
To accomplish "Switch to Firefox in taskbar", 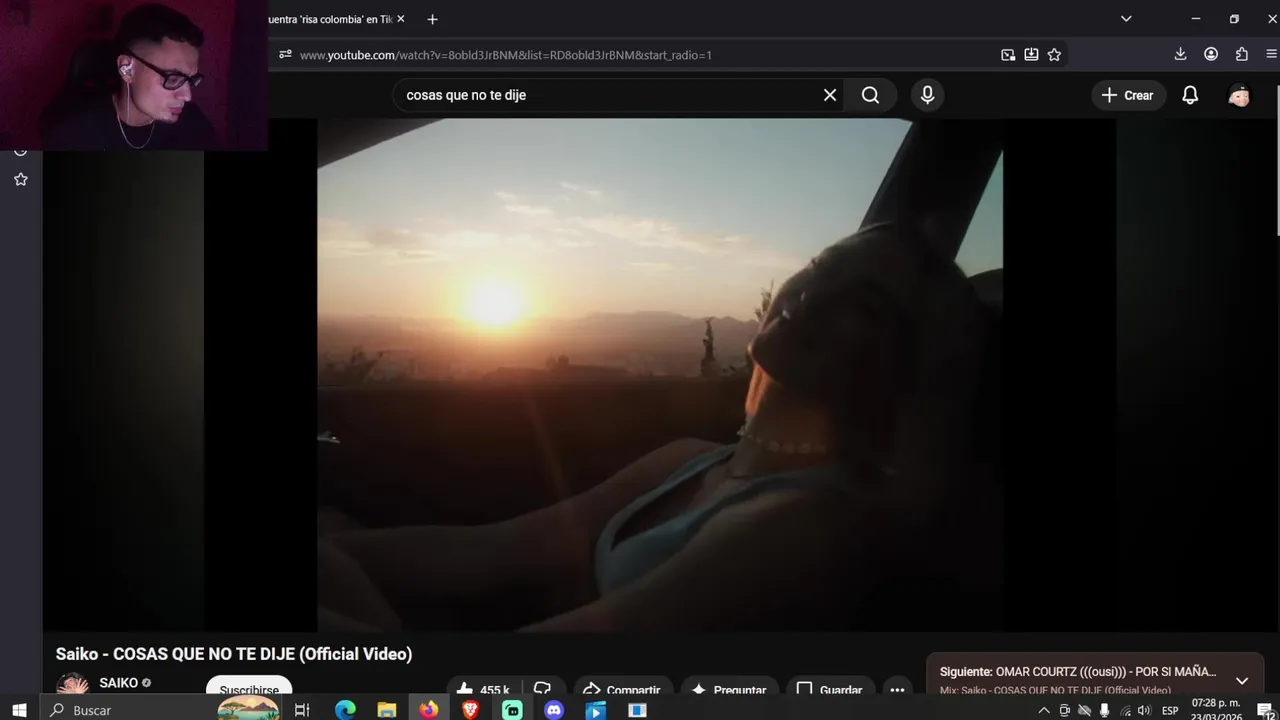I will [x=428, y=710].
